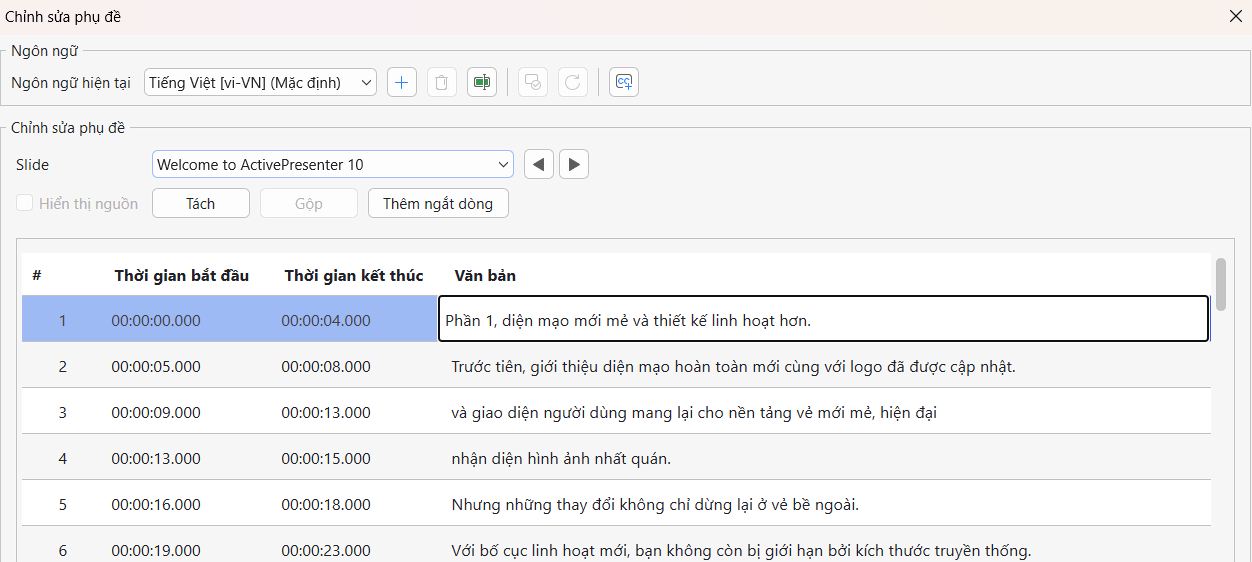Click end time 00:00:15.000

326,458
